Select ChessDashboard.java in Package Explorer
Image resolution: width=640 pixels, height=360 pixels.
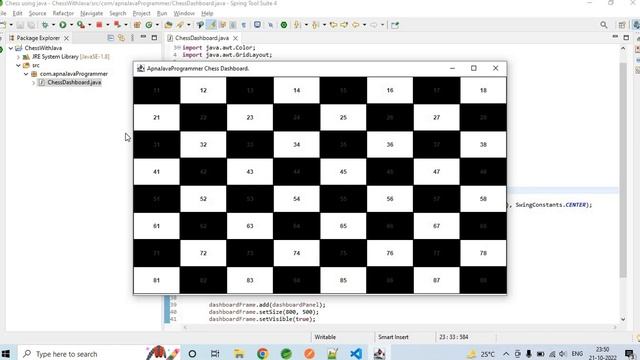coord(74,82)
